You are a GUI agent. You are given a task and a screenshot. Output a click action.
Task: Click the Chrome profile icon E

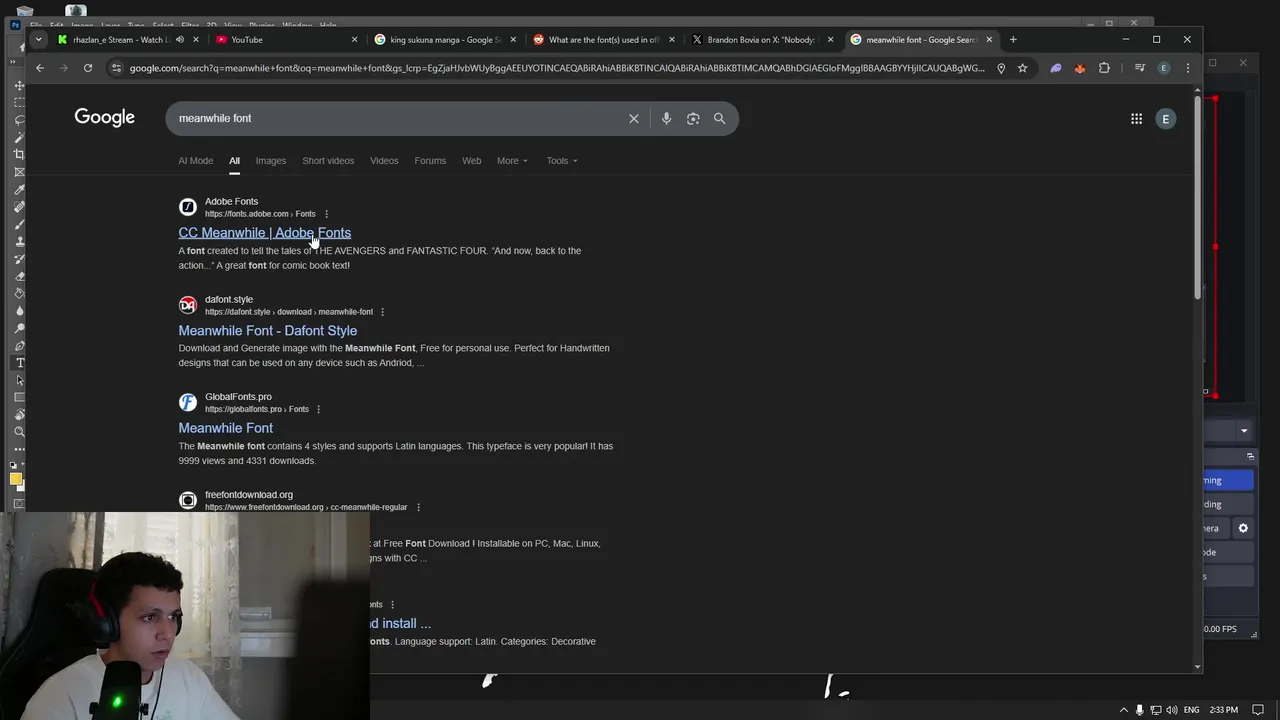pyautogui.click(x=1163, y=68)
